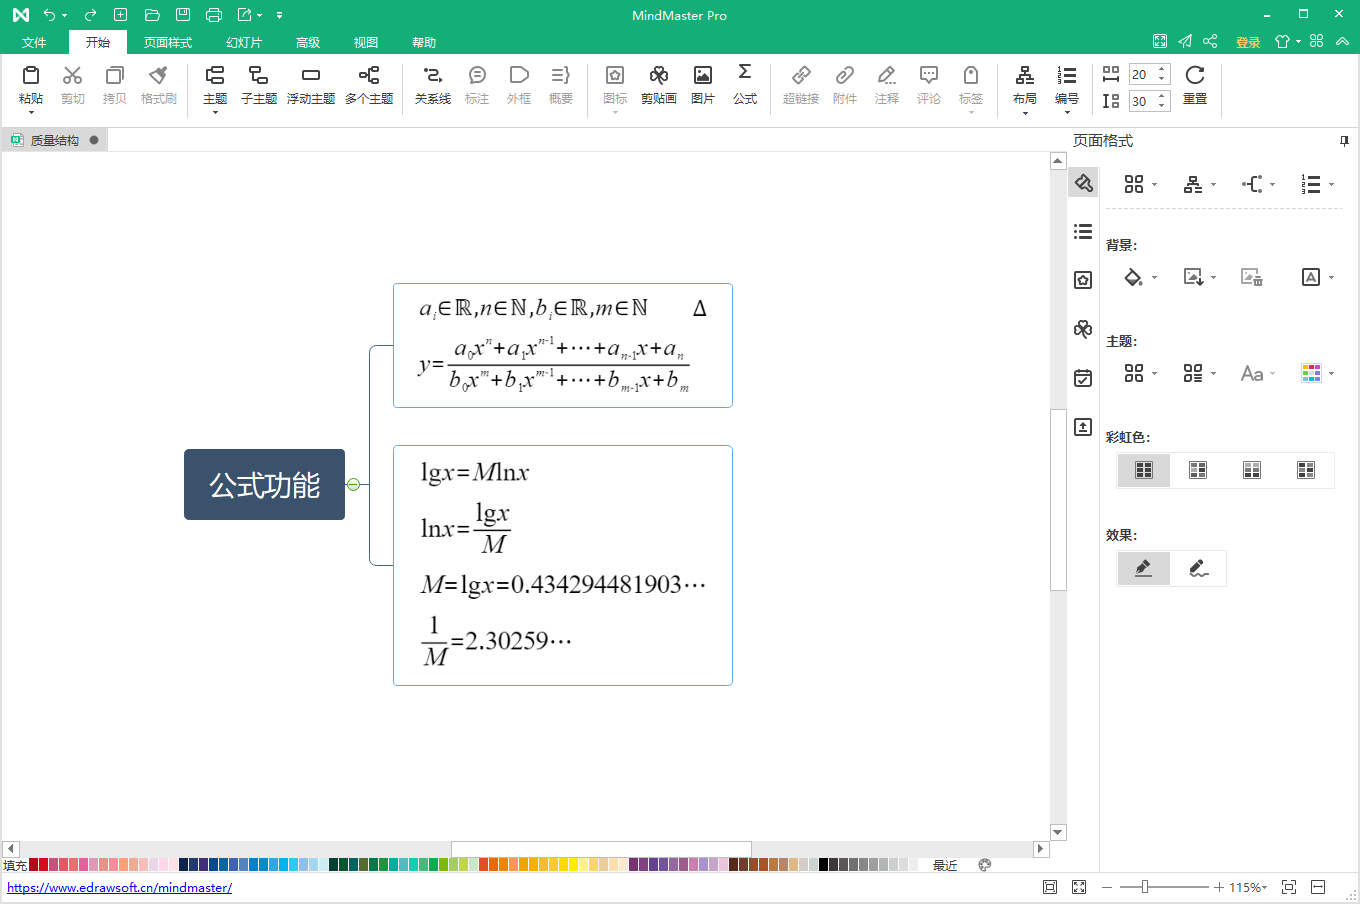1360x904 pixels.
Task: Click the Note (注释) icon
Action: point(887,76)
